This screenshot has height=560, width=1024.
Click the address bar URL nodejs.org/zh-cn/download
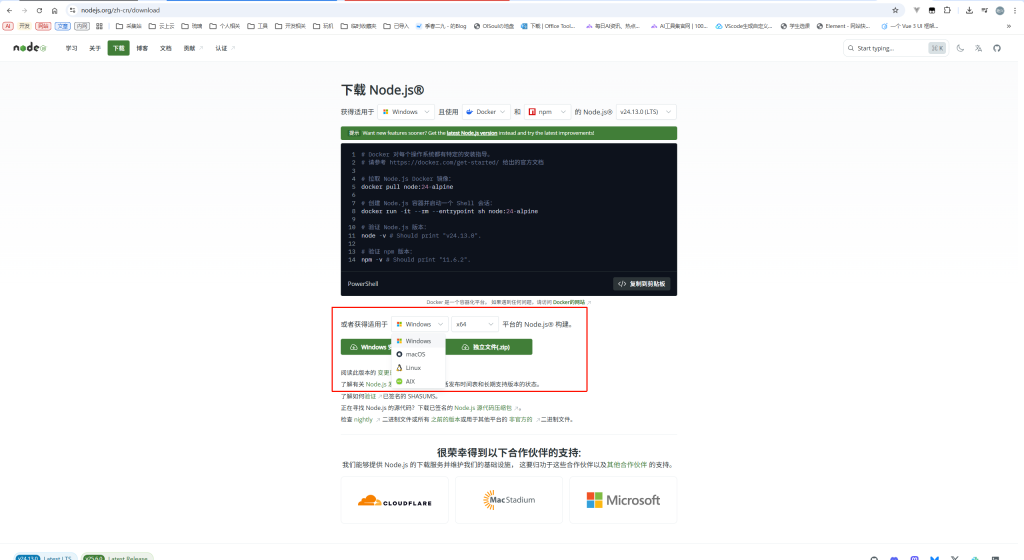tap(120, 10)
